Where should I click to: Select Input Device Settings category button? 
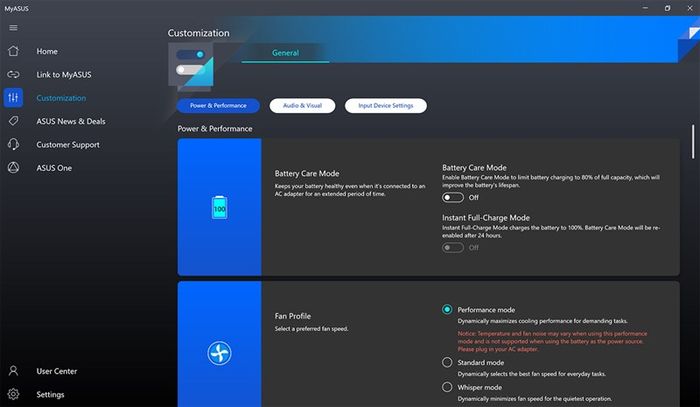[386, 106]
